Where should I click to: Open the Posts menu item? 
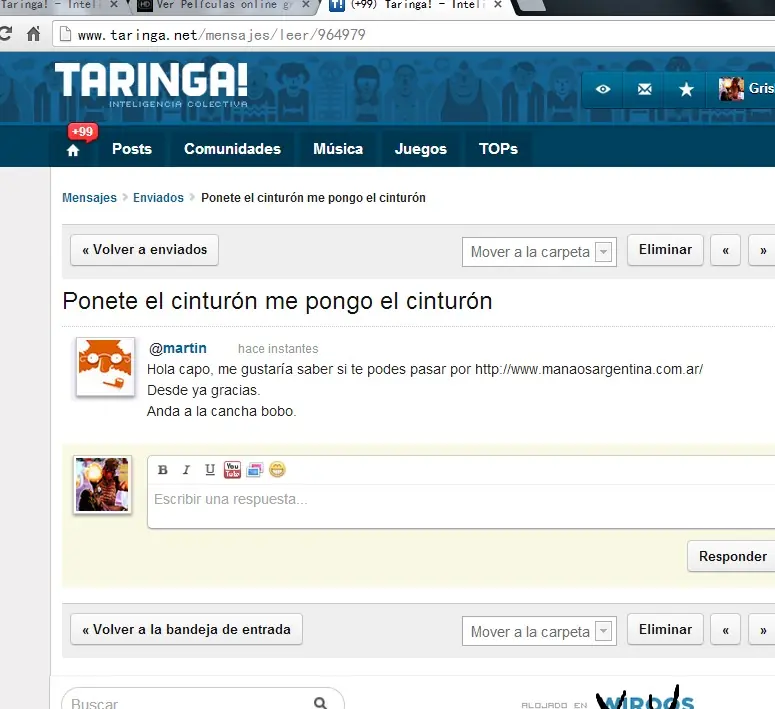click(132, 149)
